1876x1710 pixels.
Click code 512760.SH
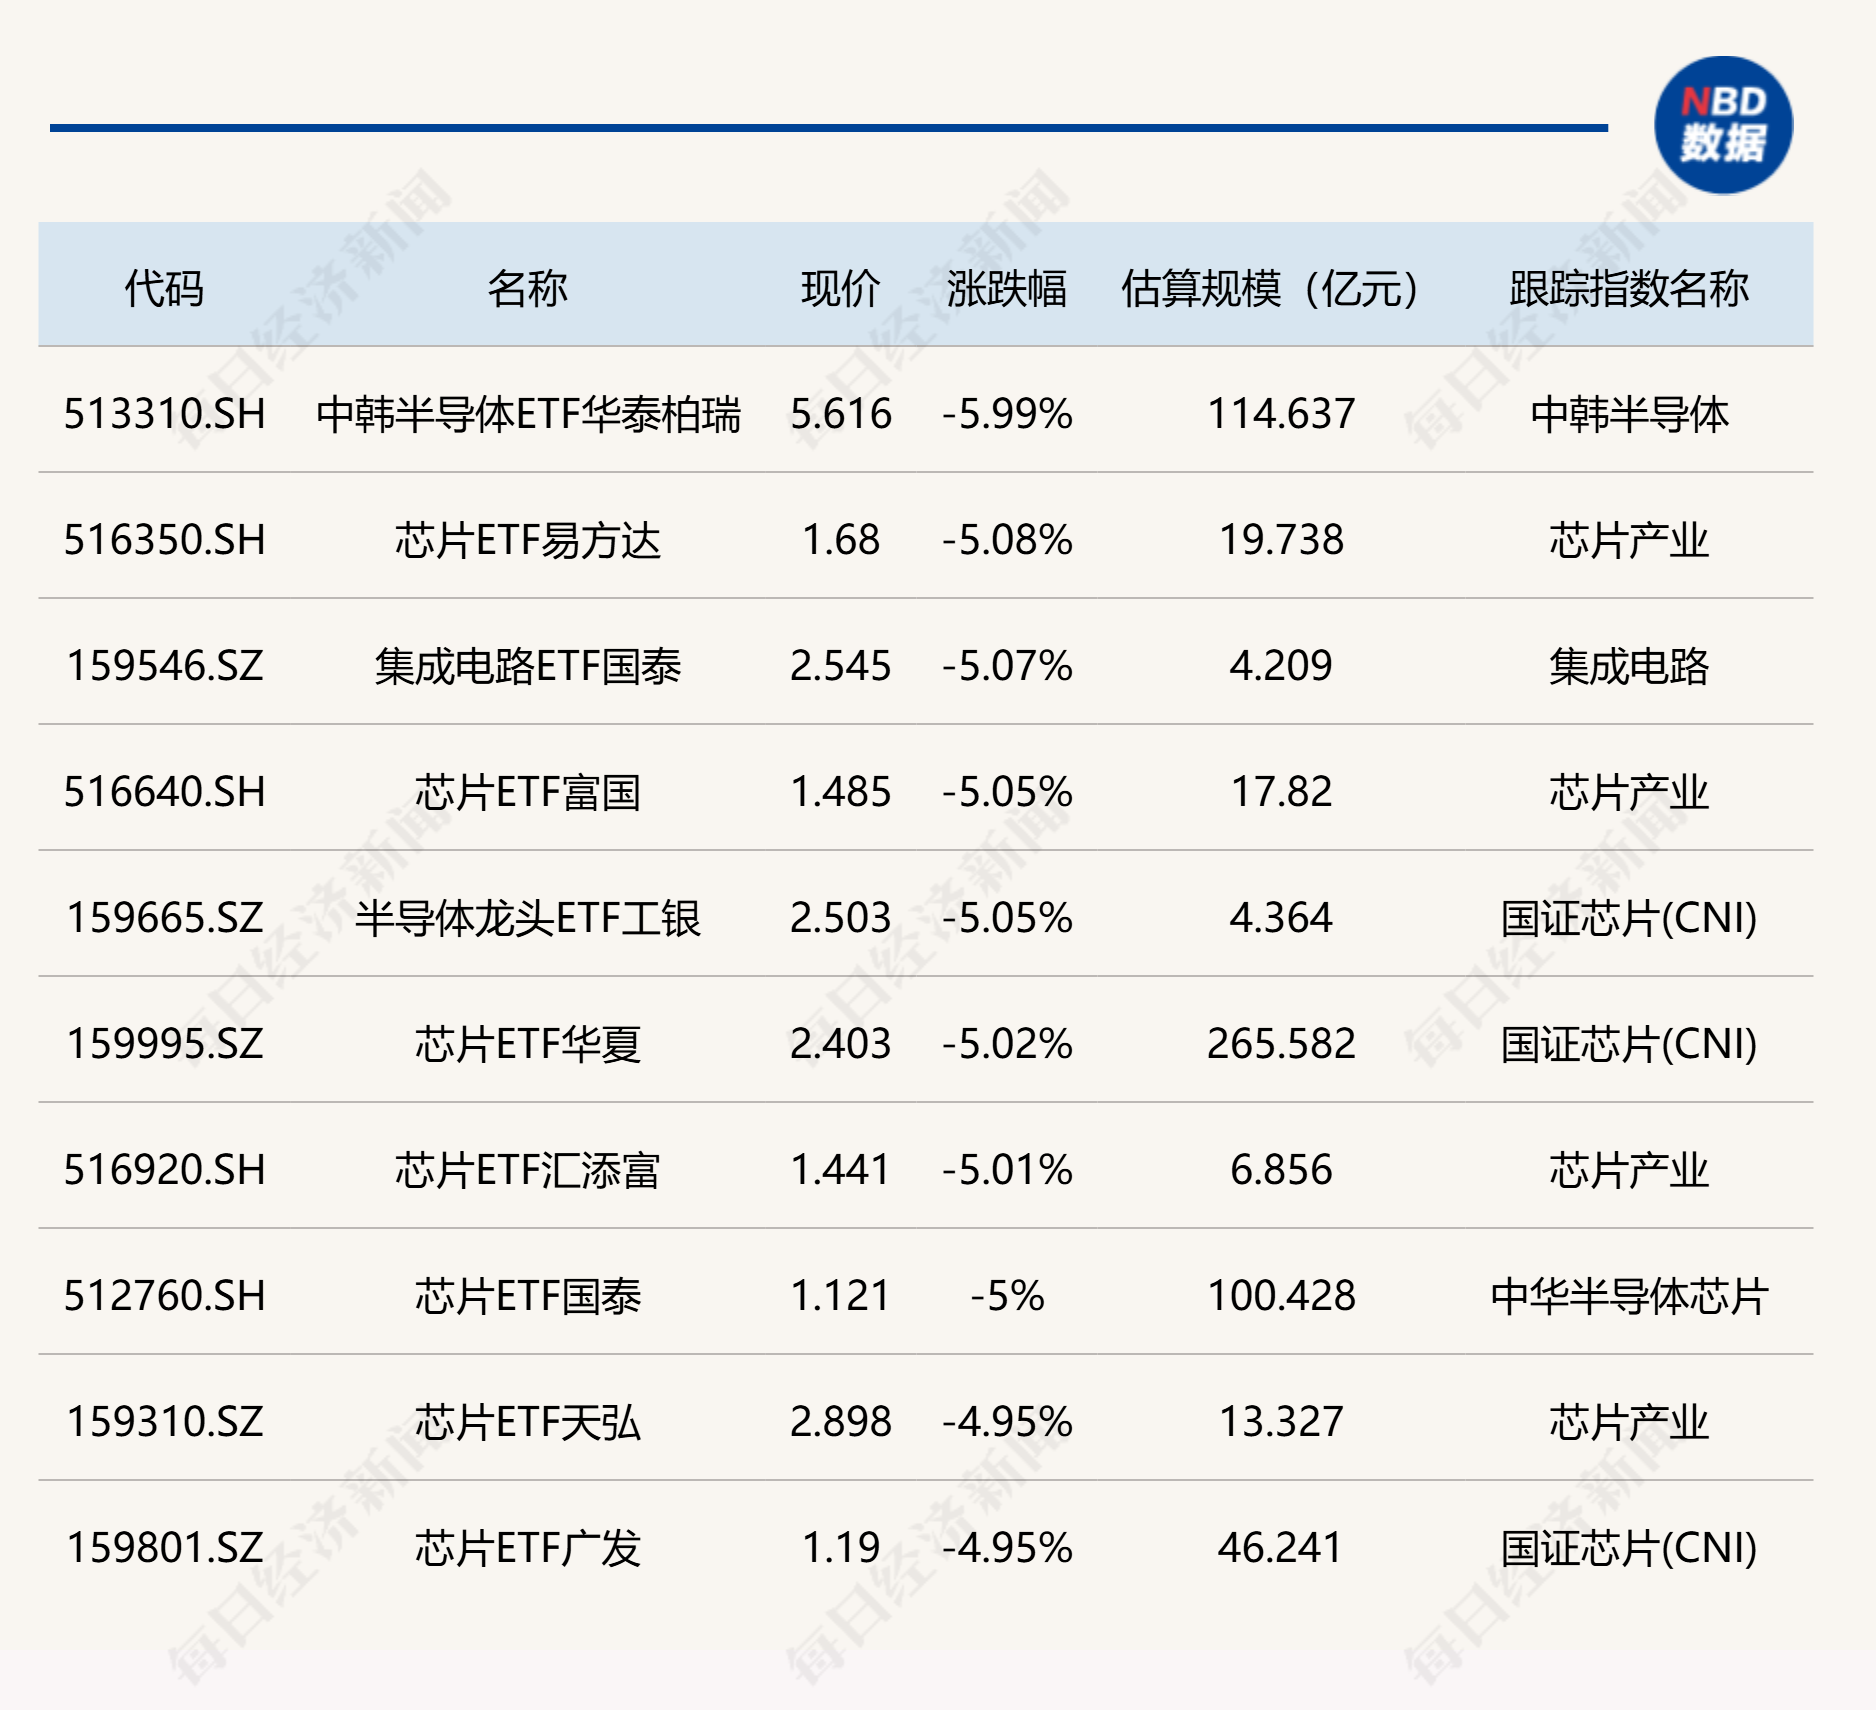(x=165, y=1296)
